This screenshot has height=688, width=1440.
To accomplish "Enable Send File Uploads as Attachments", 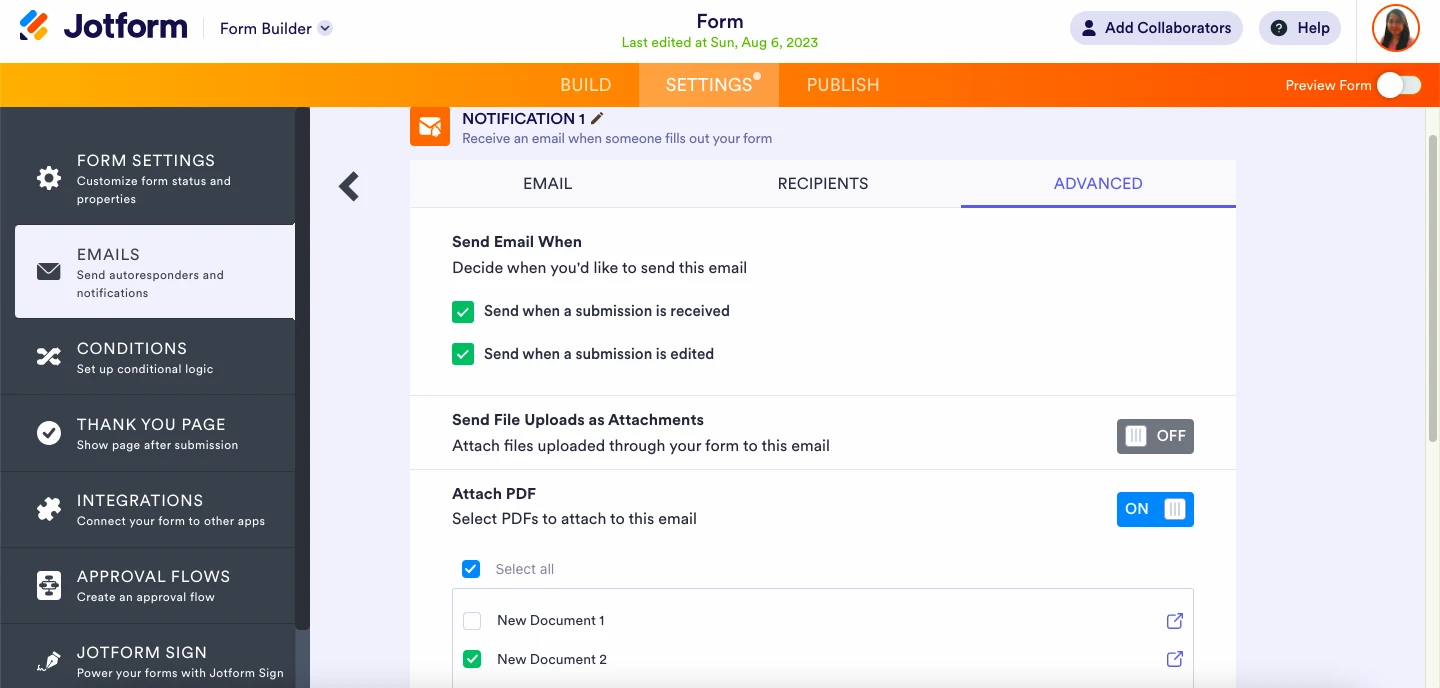I will tap(1155, 436).
